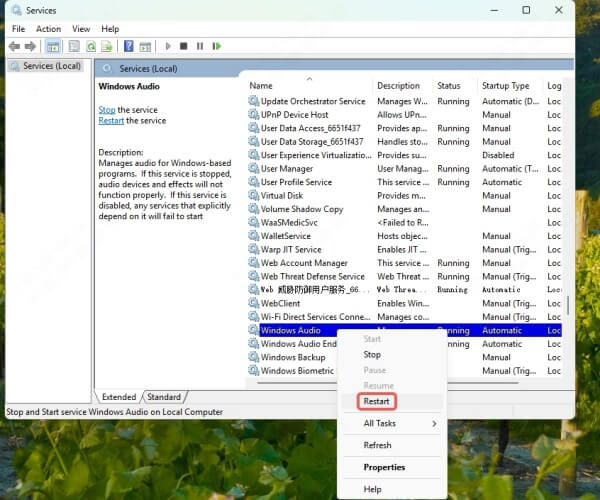Select Wi-Fi Direct Services Connection row
600x500 pixels.
(x=405, y=317)
